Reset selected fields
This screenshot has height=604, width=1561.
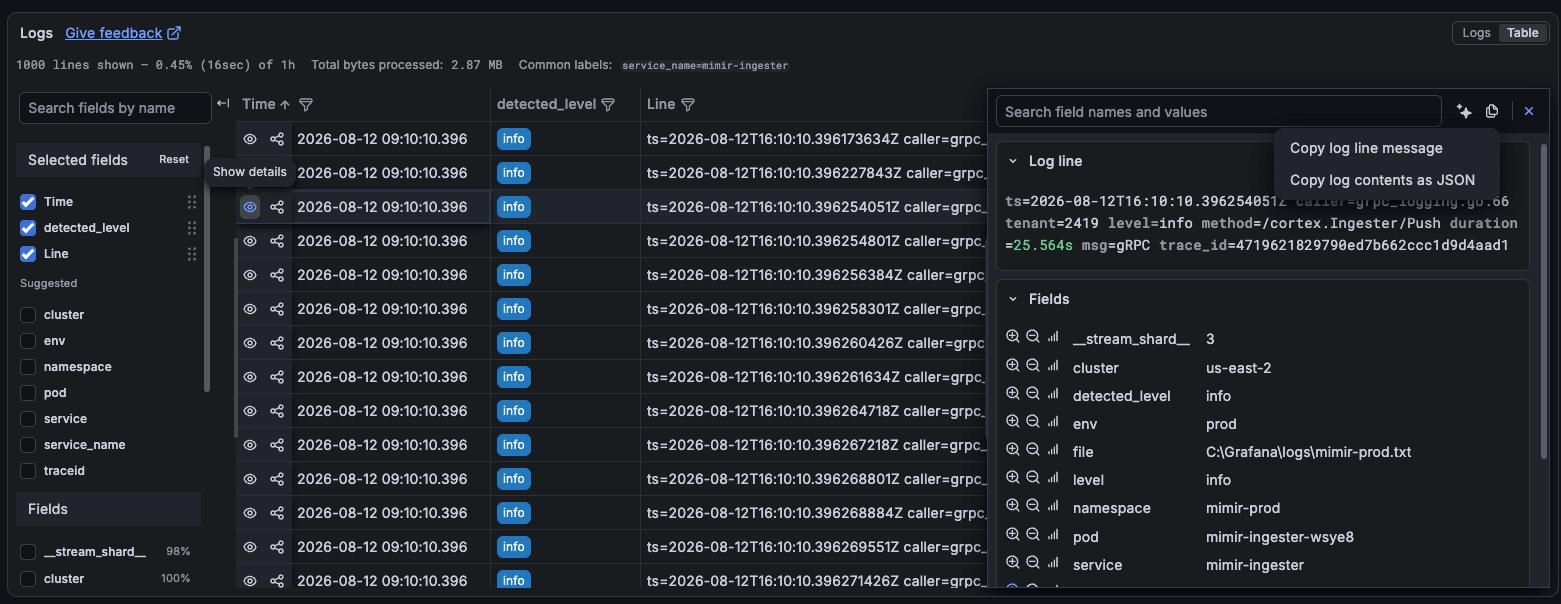174,160
